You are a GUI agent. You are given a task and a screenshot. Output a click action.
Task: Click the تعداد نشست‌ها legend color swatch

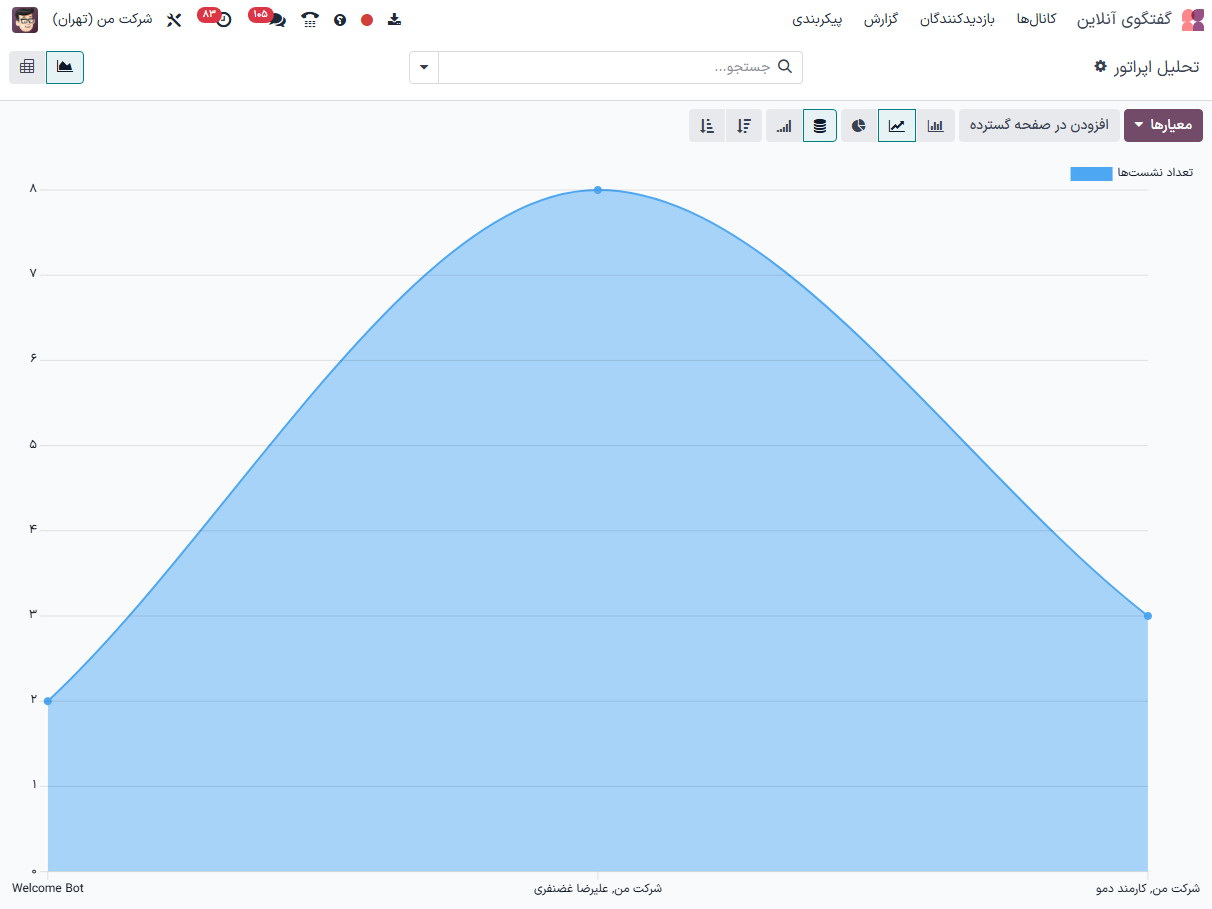[x=1091, y=173]
